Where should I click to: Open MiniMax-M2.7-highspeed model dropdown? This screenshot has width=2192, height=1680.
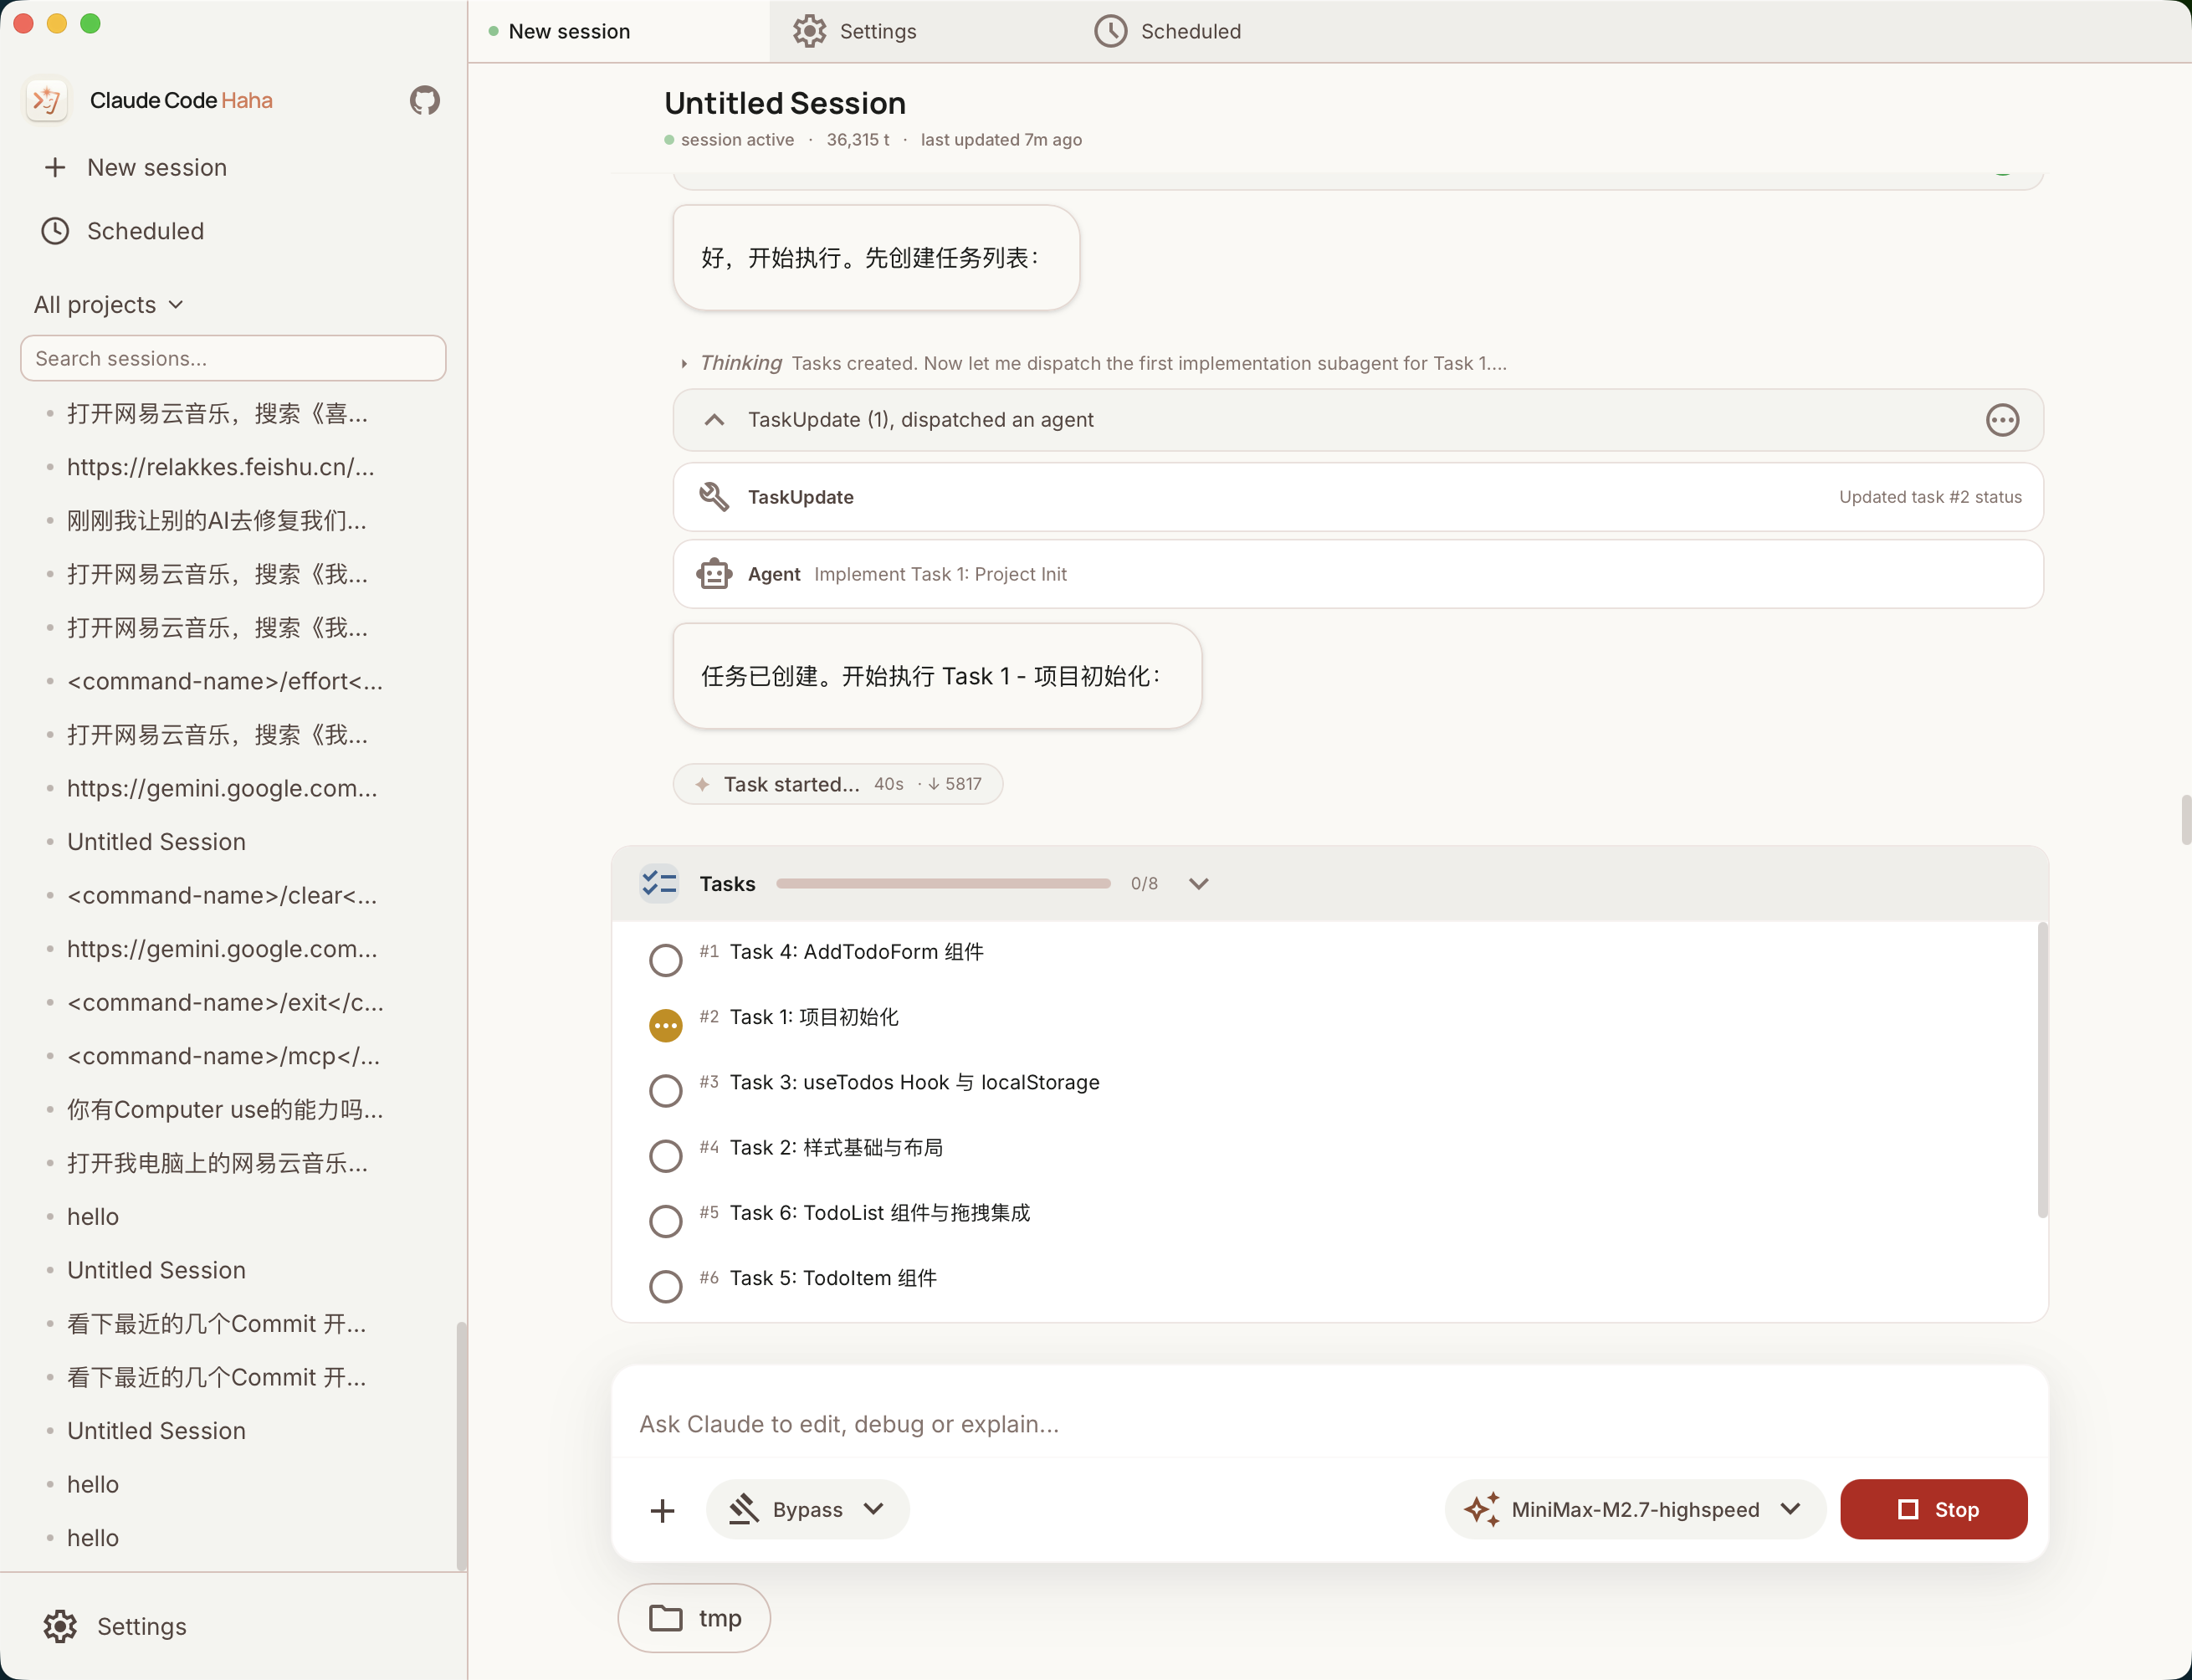pyautogui.click(x=1634, y=1510)
